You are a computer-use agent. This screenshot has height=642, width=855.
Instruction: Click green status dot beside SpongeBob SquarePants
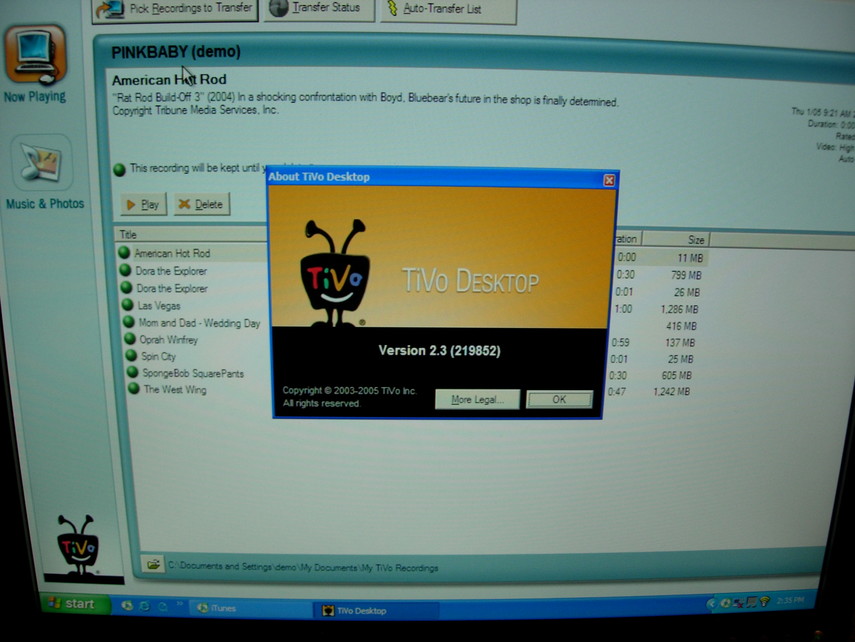click(x=133, y=372)
